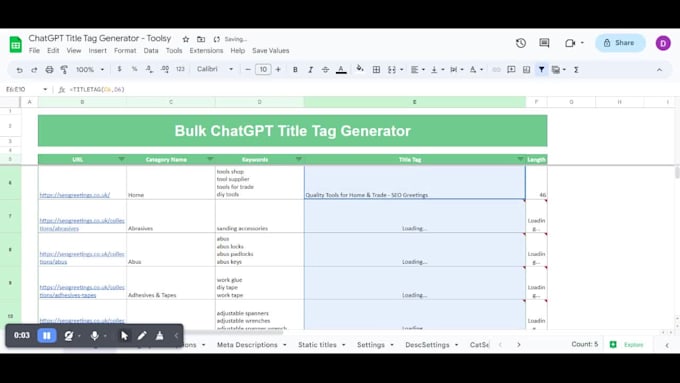
Task: Toggle strikethrough formatting
Action: (x=325, y=69)
